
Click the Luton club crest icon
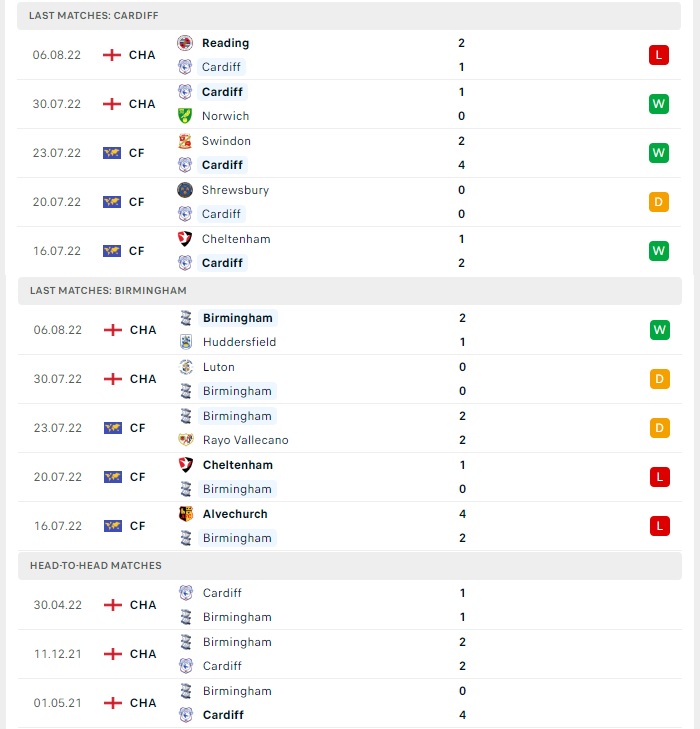point(186,367)
